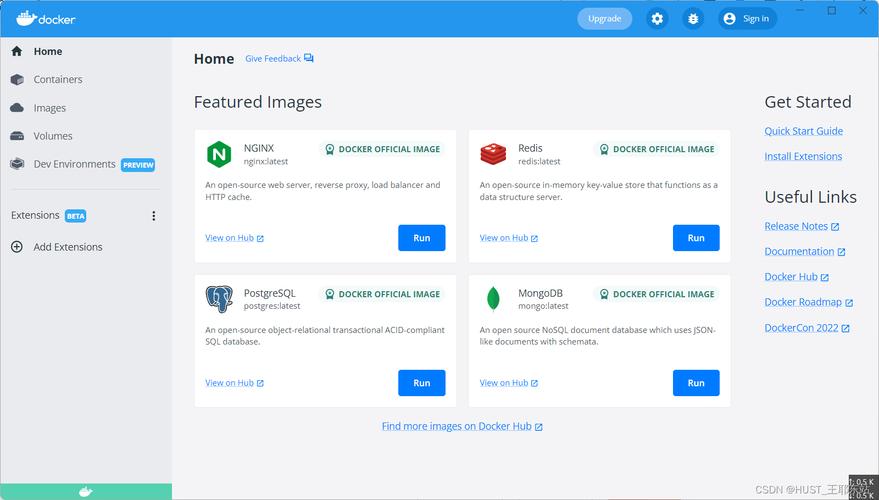The width and height of the screenshot is (879, 500).
Task: Click official image ribbon icon on Redis card
Action: (604, 149)
